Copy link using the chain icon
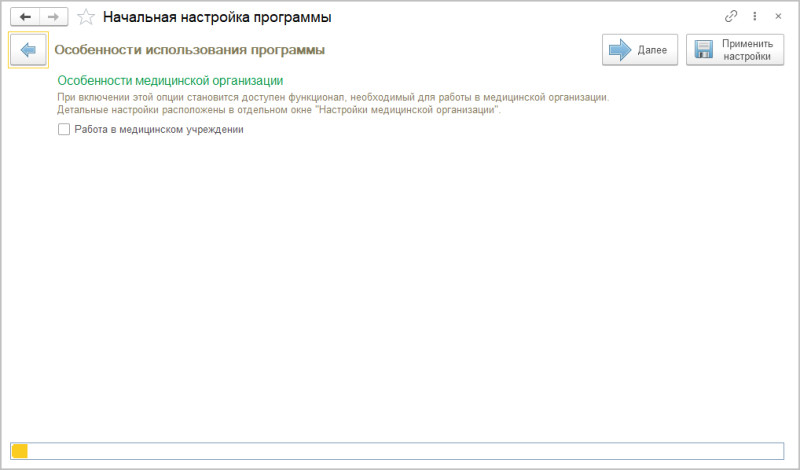800x470 pixels. (x=731, y=17)
